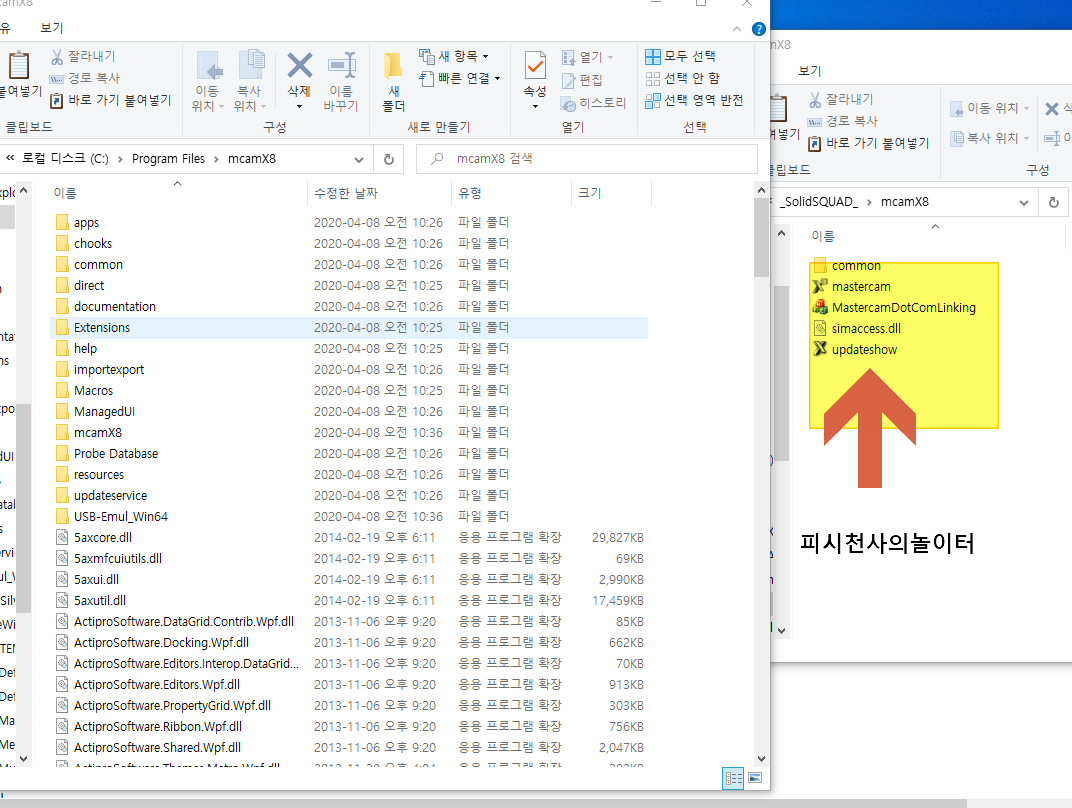Switch to large icons view at bottom right
The width and height of the screenshot is (1072, 808).
755,778
